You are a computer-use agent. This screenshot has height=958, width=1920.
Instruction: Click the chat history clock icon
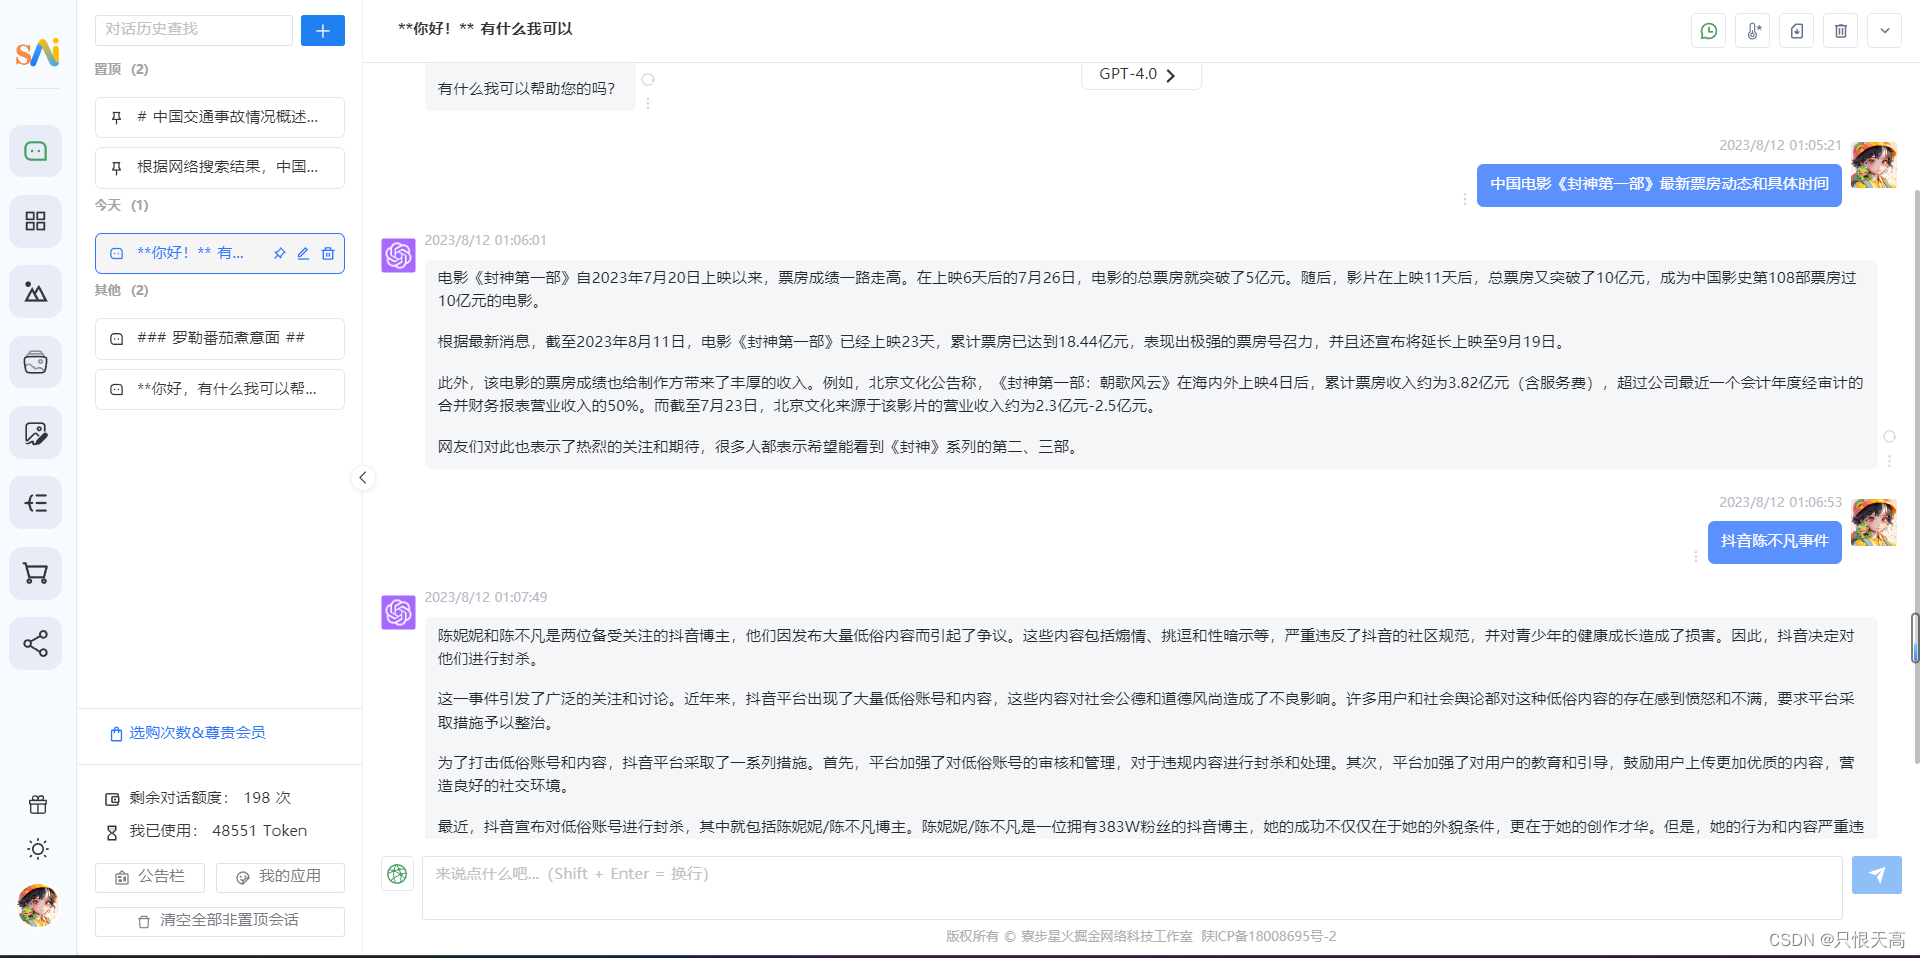(x=1709, y=31)
